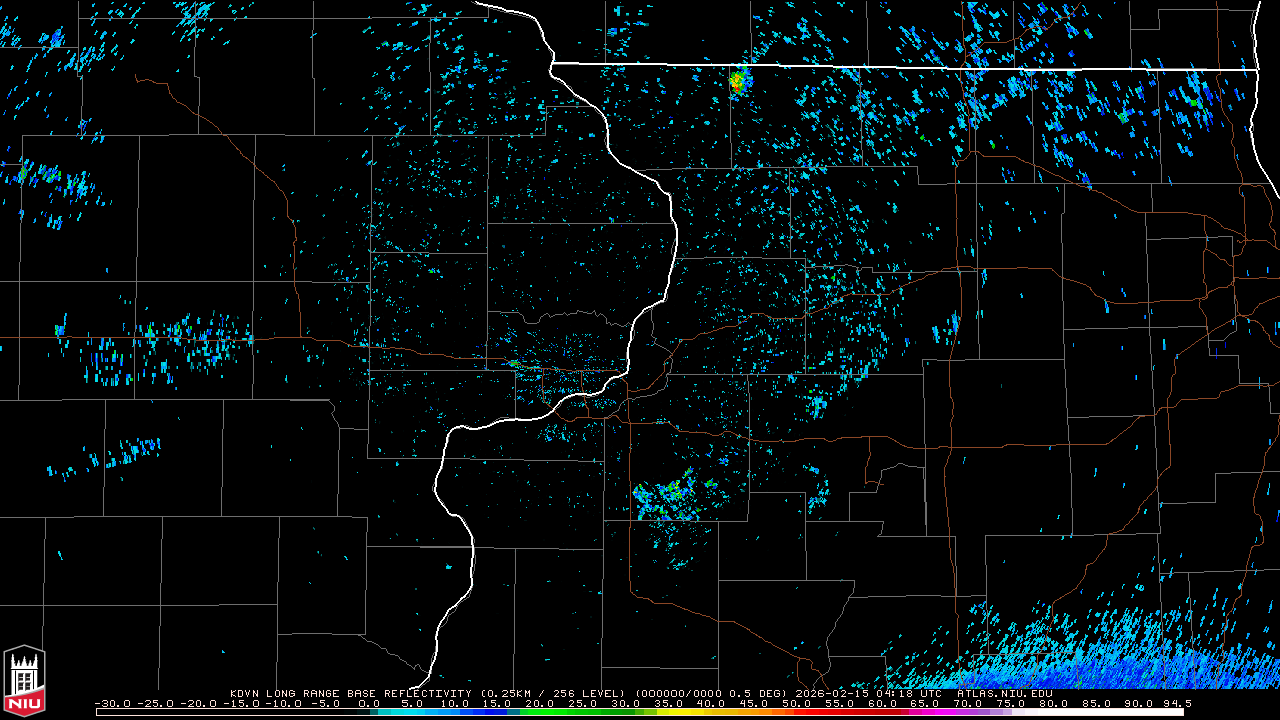Click the '0.0' scale label

(x=369, y=703)
